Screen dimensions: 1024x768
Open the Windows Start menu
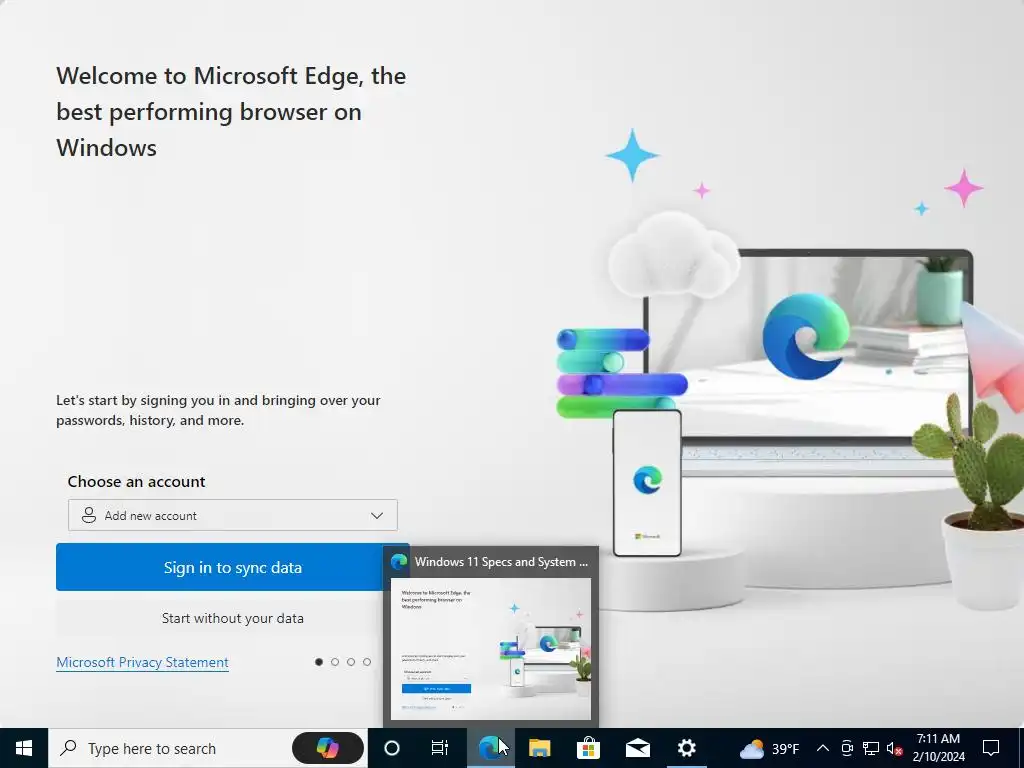(x=24, y=748)
